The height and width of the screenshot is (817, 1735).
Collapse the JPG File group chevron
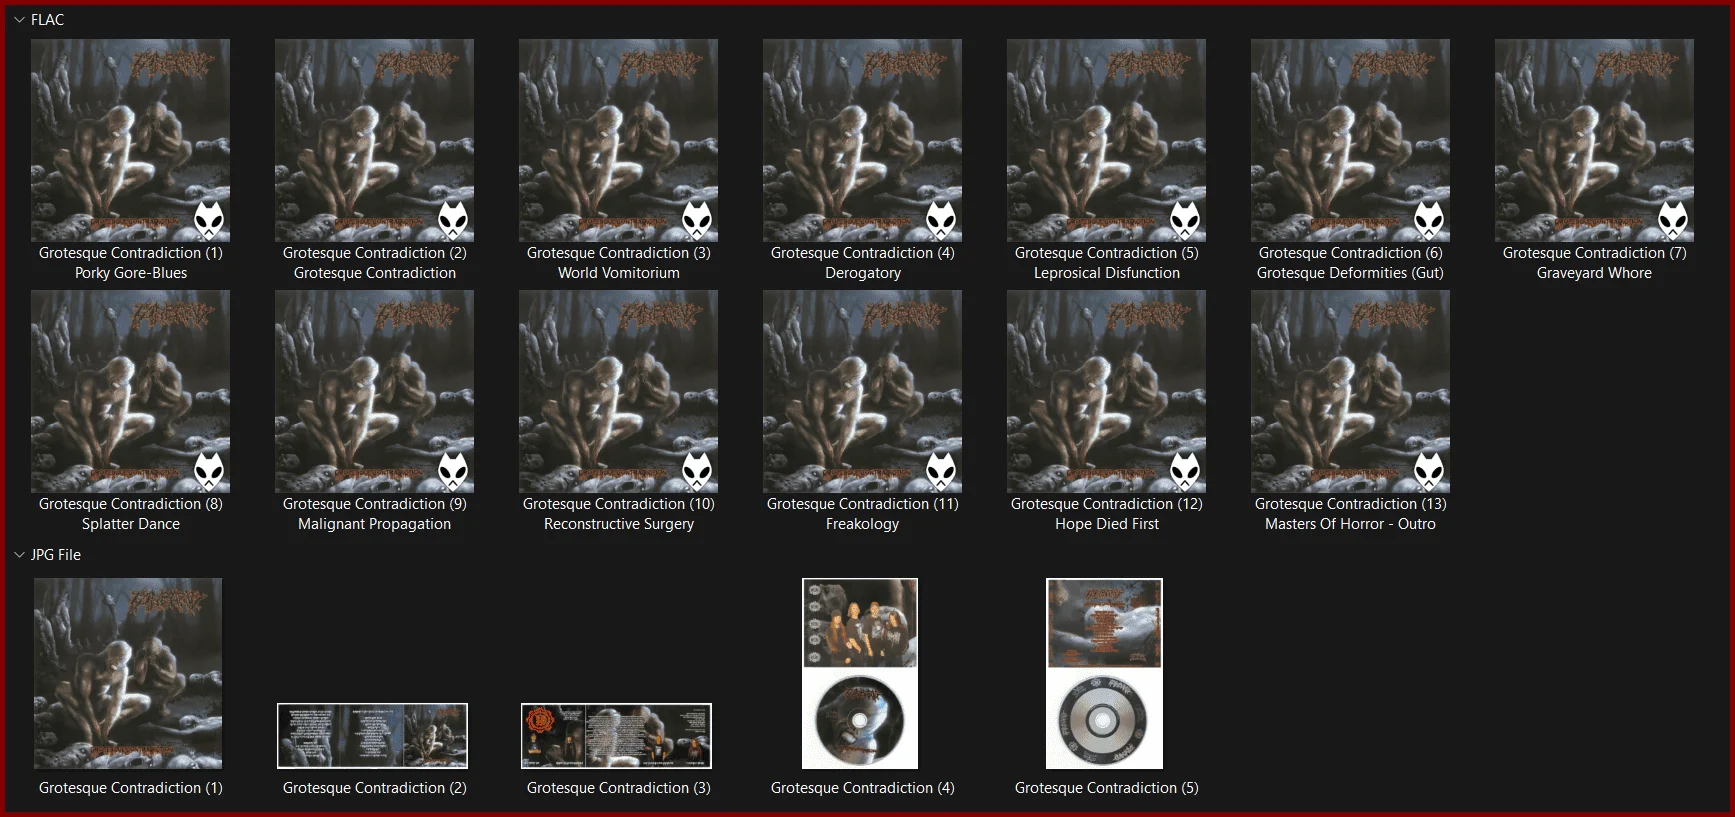click(x=19, y=555)
